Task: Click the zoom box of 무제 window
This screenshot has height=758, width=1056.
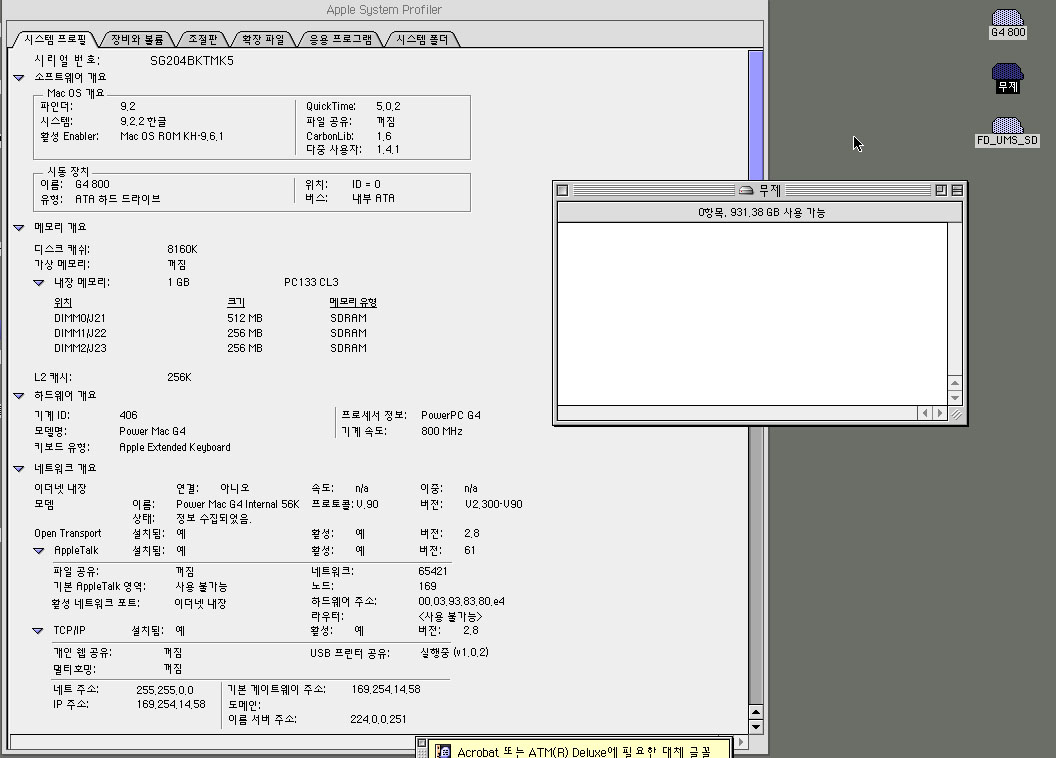Action: coord(941,190)
